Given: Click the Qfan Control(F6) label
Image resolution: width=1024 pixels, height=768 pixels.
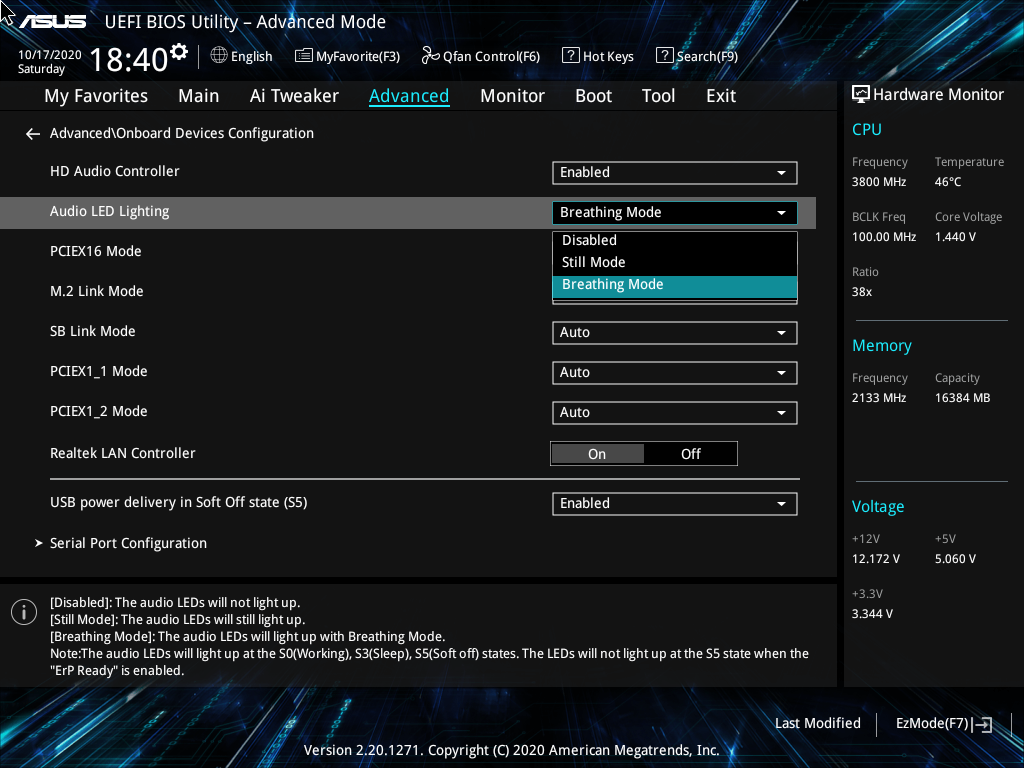Looking at the screenshot, I should point(491,57).
